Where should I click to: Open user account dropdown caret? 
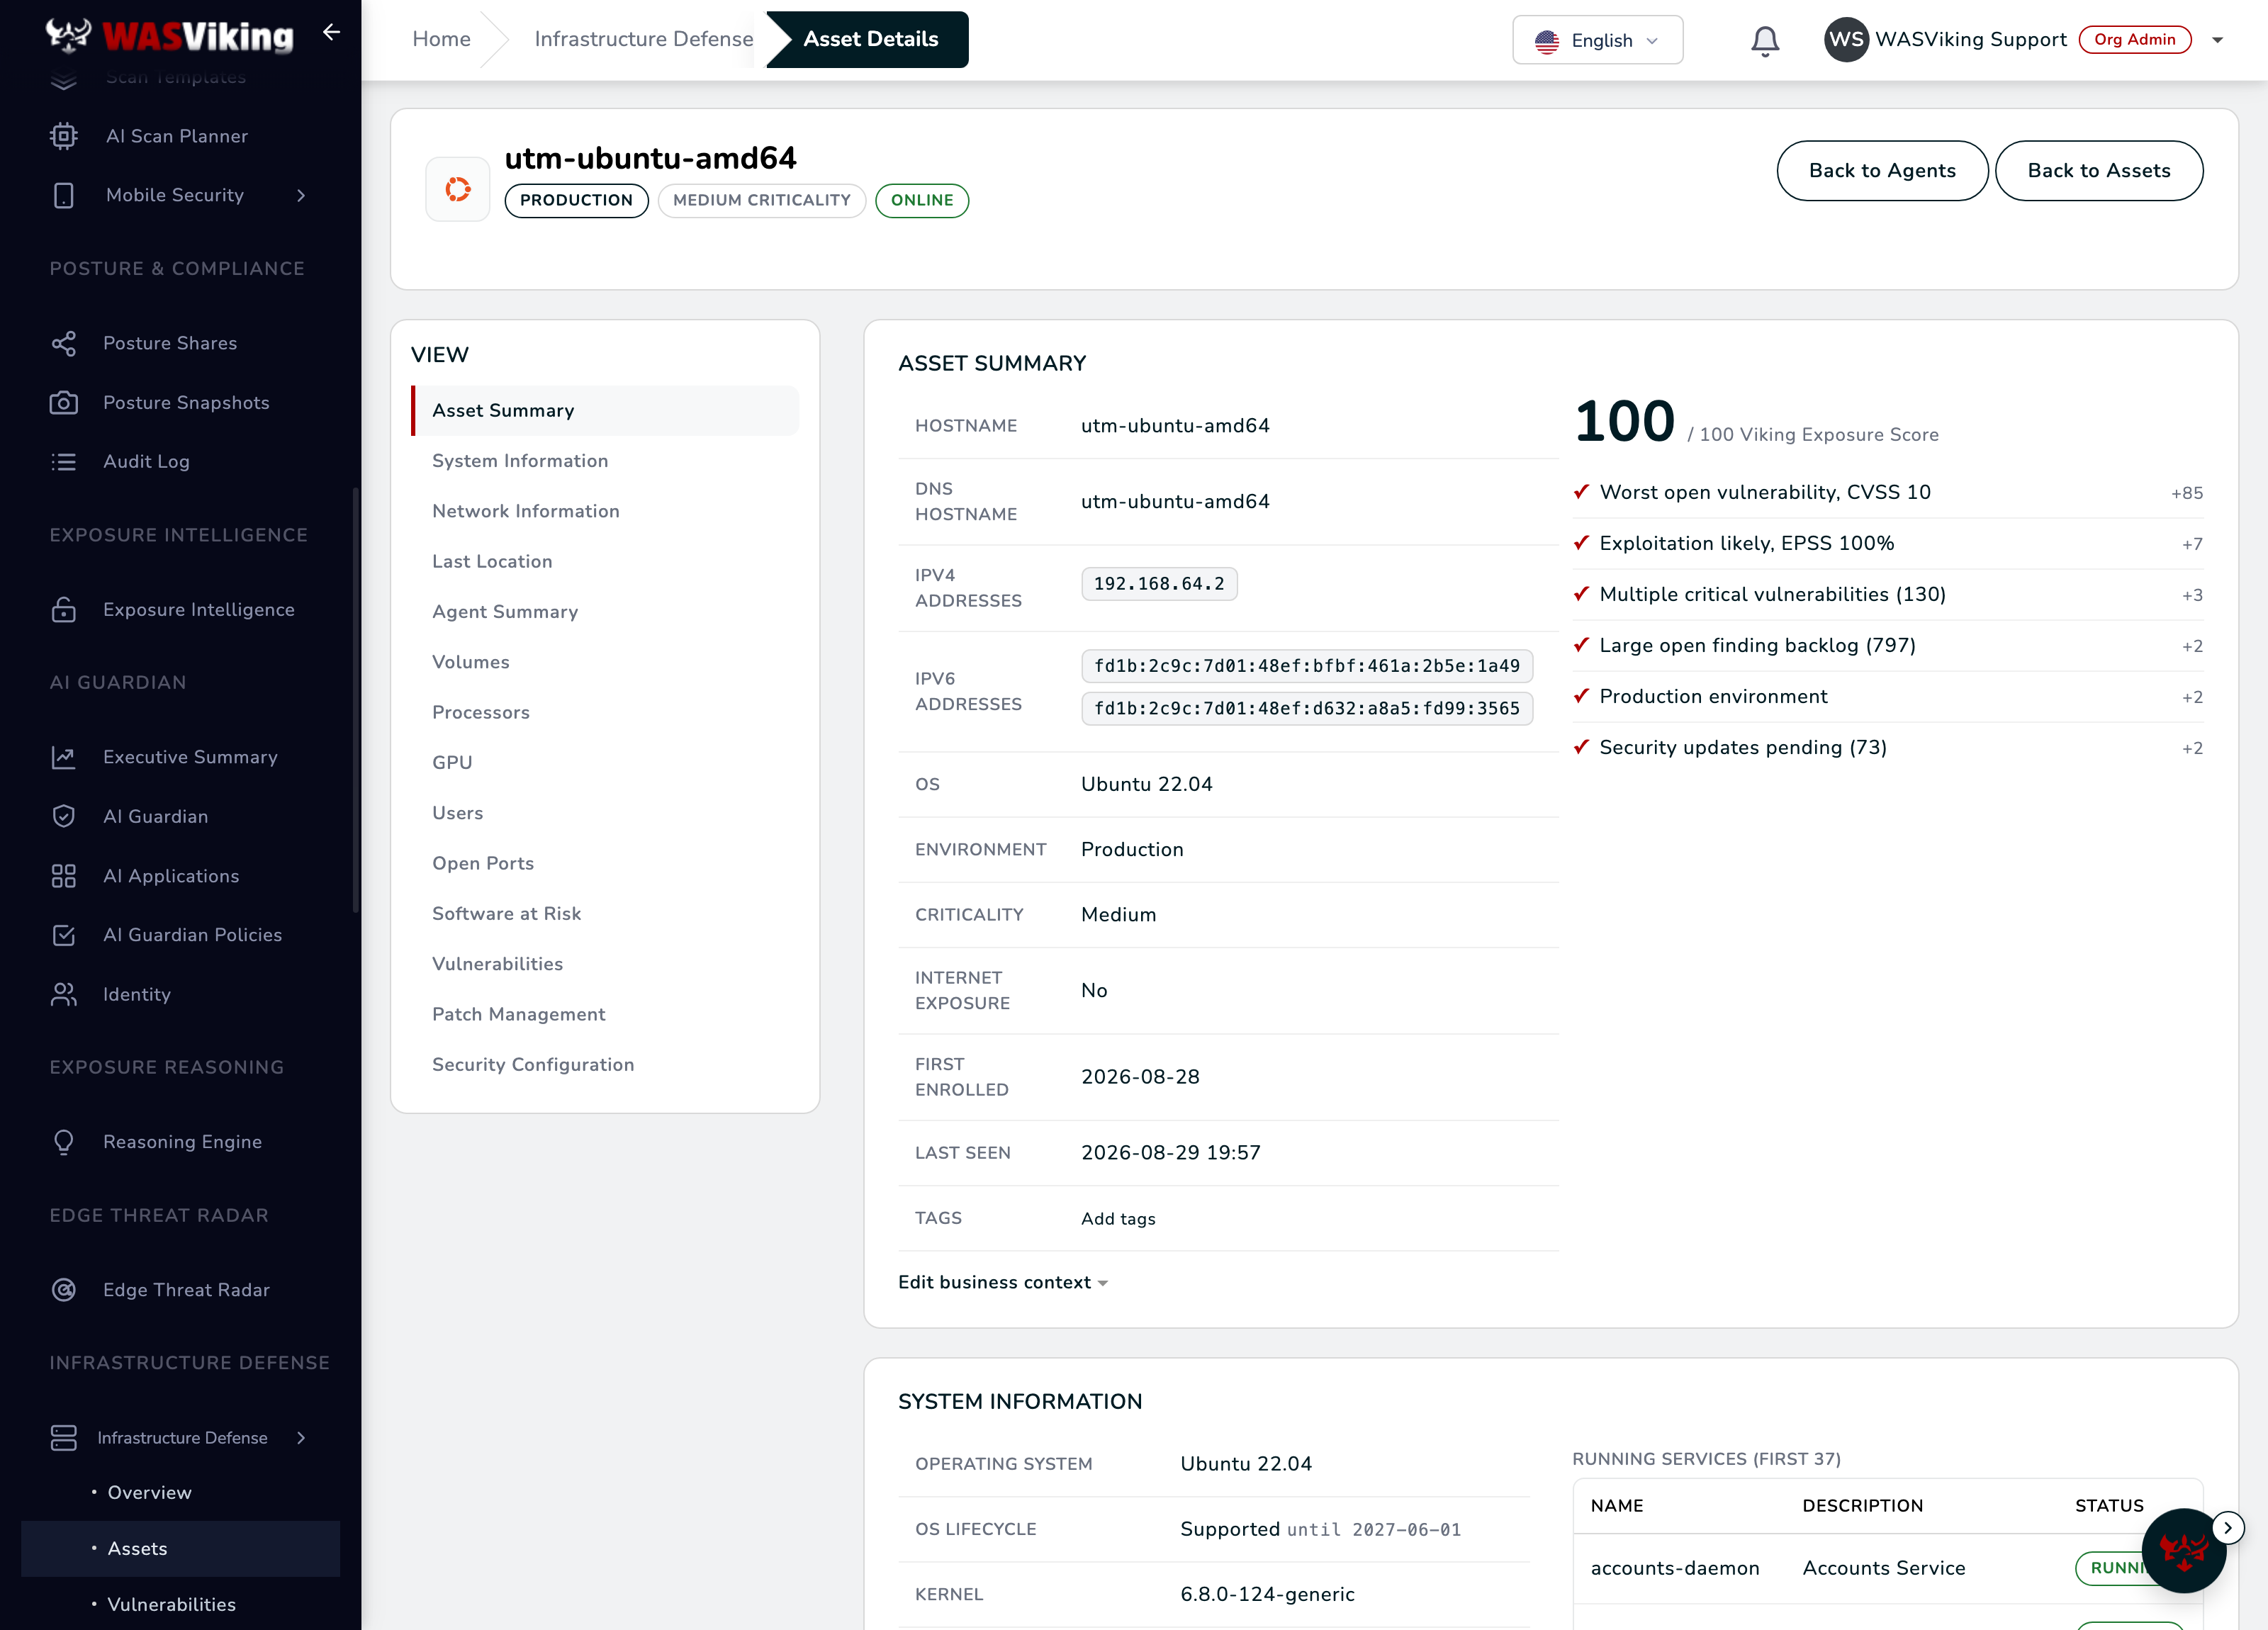coord(2218,40)
